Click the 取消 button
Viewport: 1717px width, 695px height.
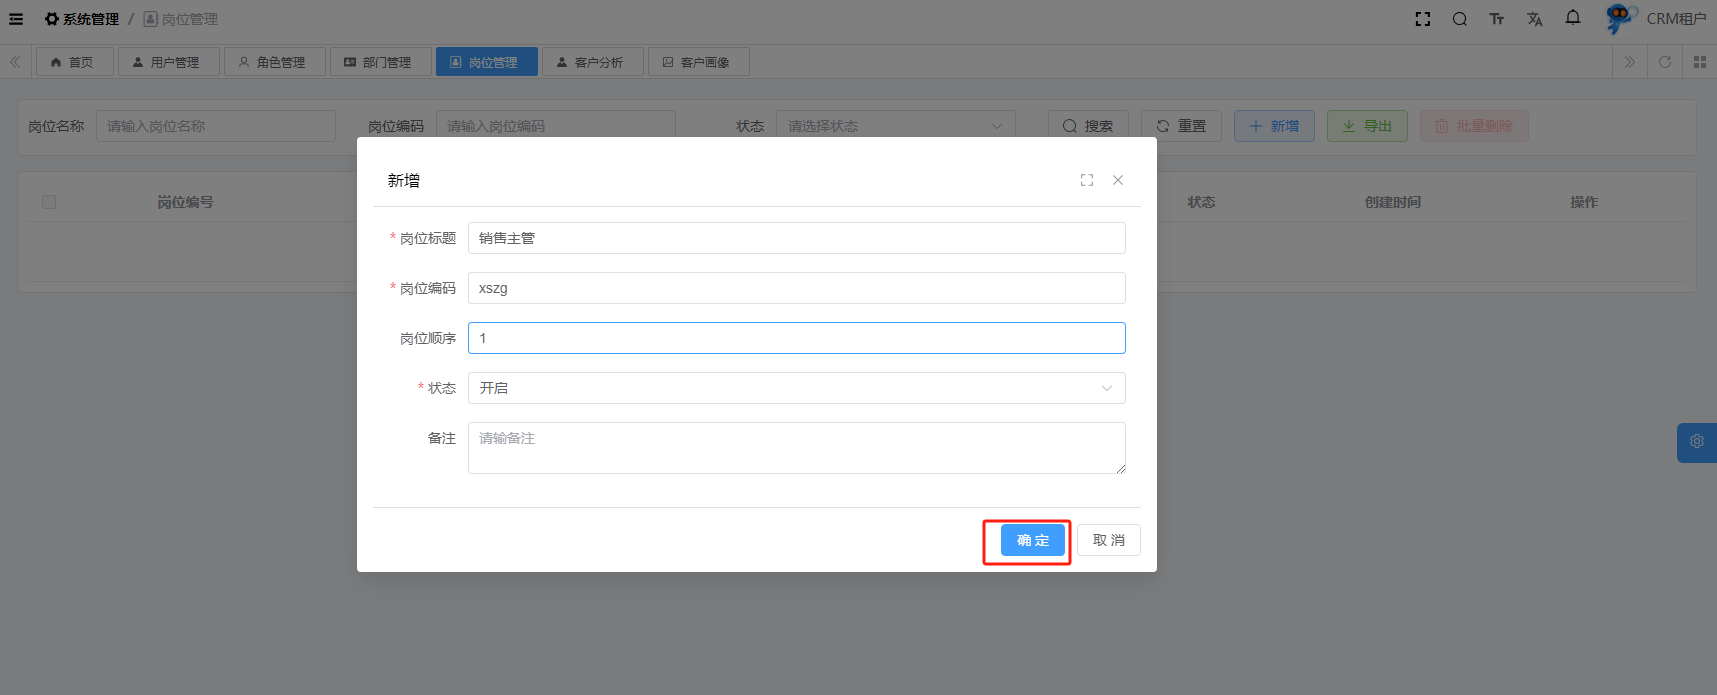(x=1108, y=540)
